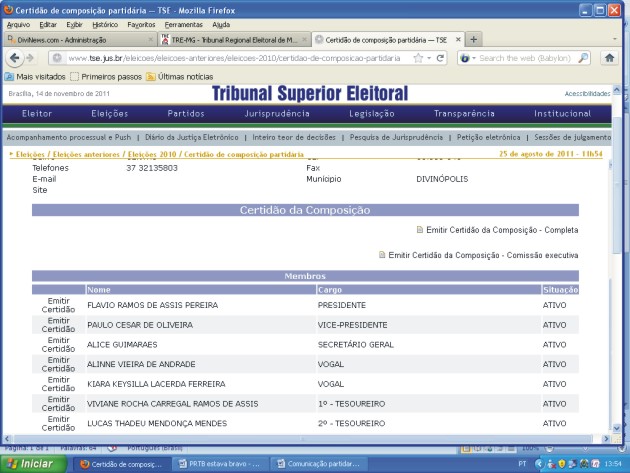
Task: Click scroll-down arrow of page vertical scrollbar
Action: point(616,428)
